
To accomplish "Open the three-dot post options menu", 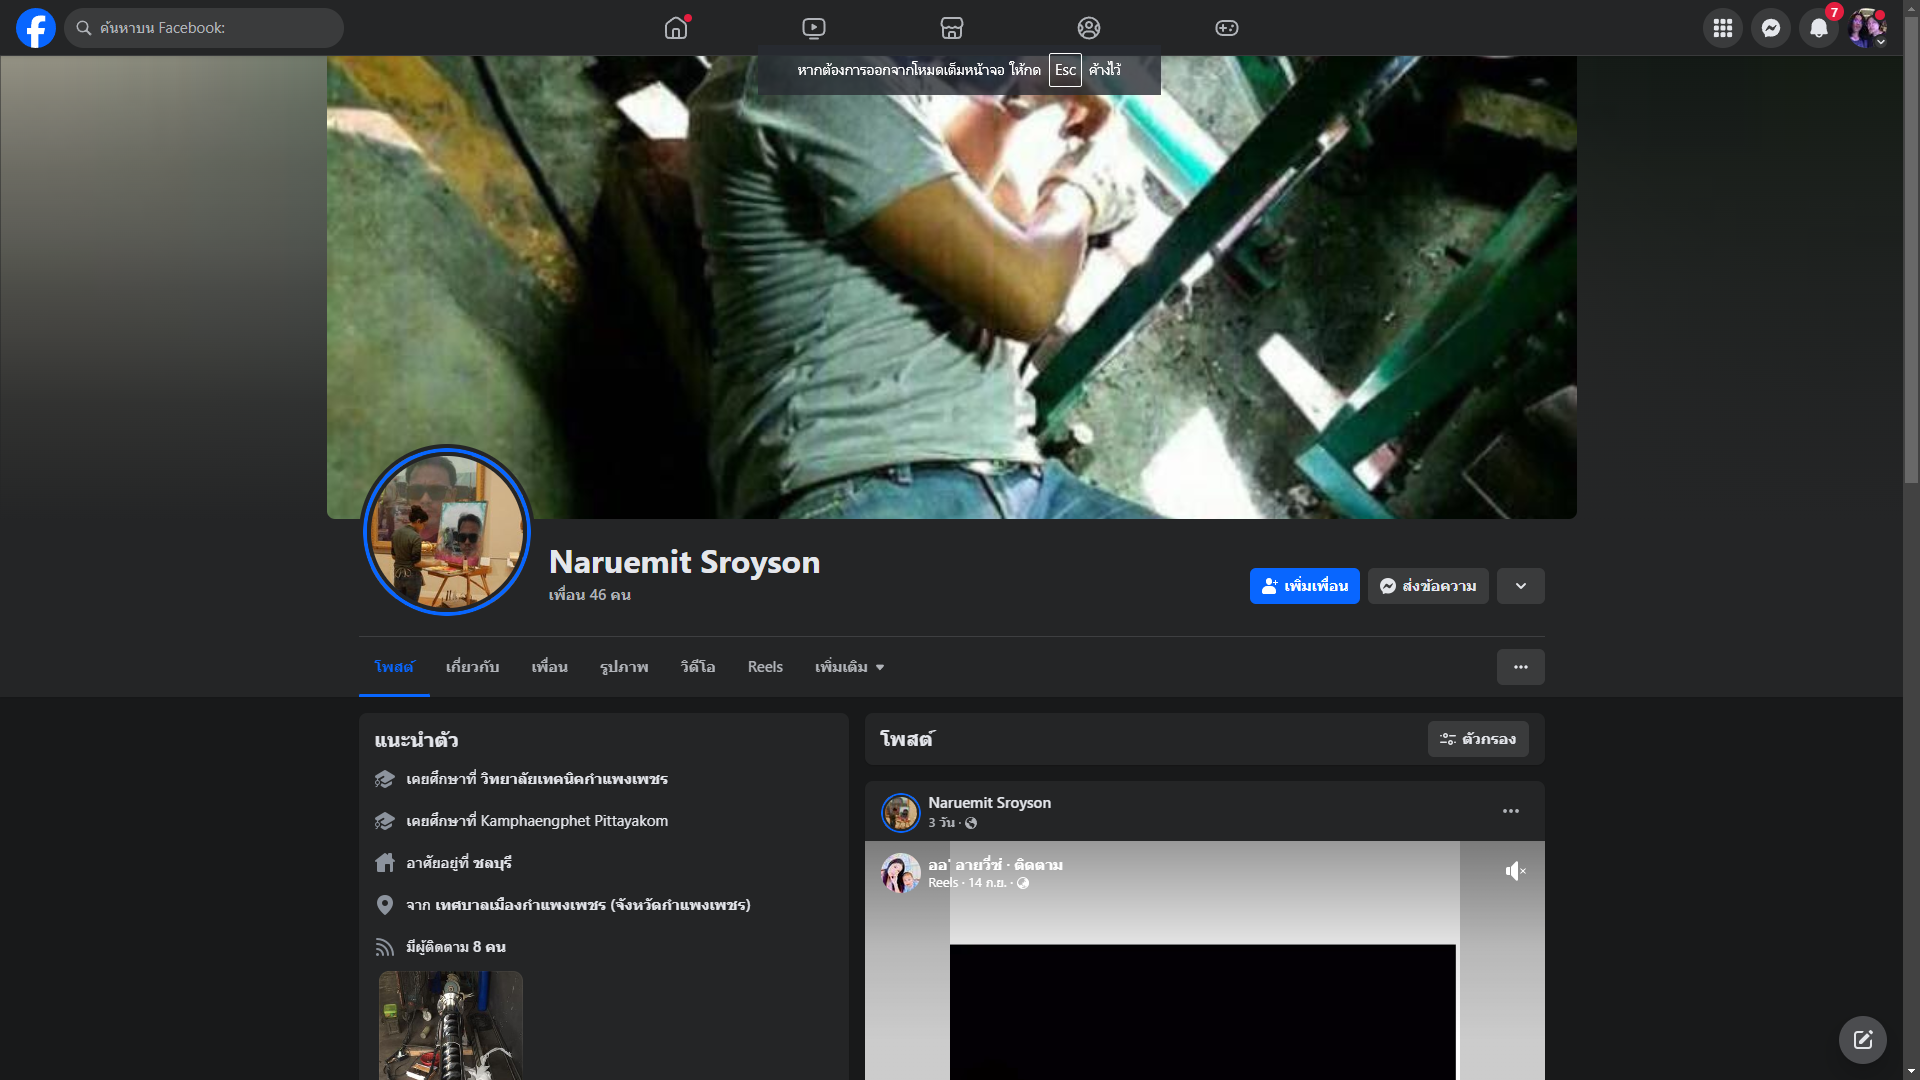I will click(1510, 811).
